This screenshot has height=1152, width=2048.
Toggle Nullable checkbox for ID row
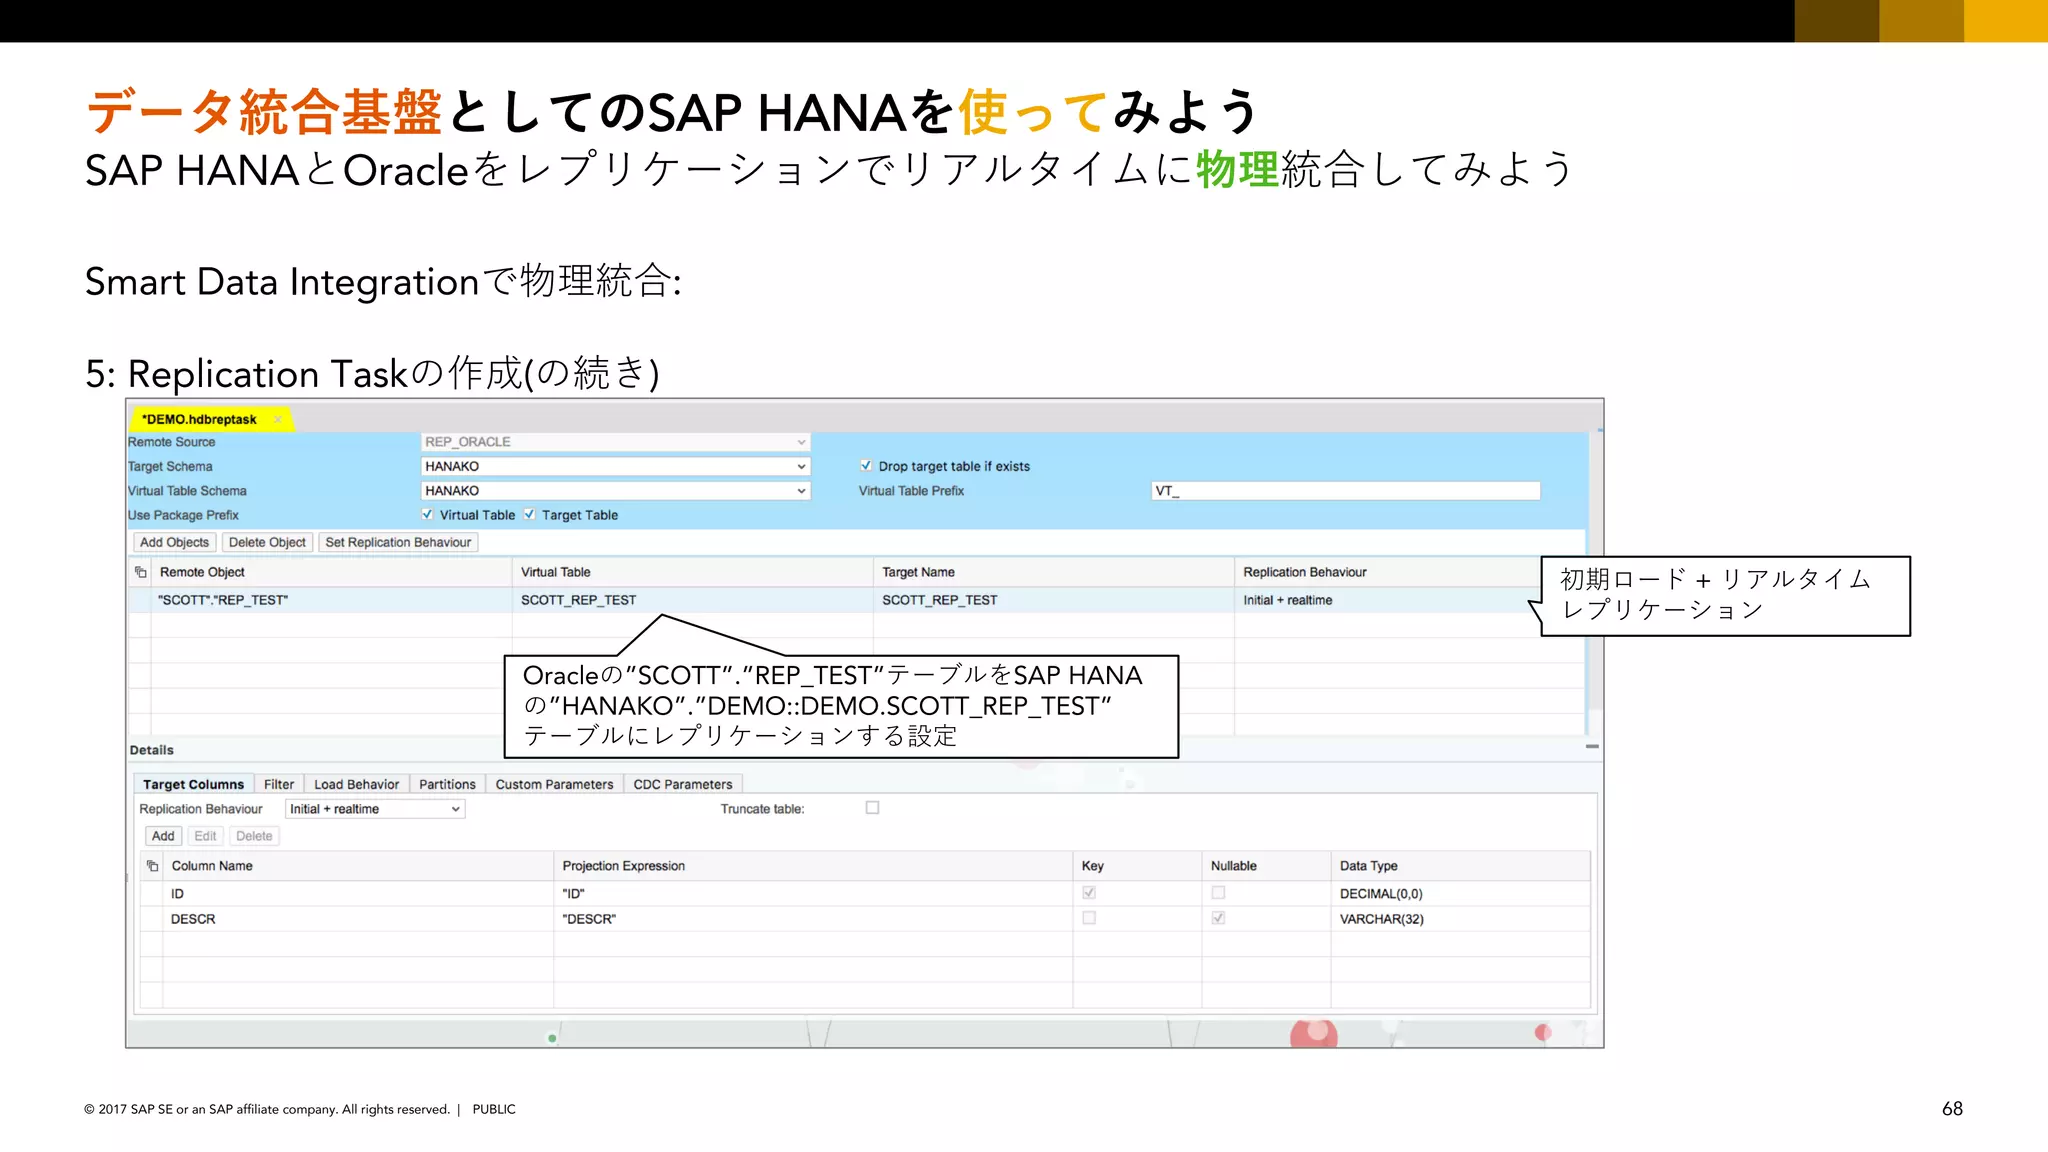tap(1218, 893)
